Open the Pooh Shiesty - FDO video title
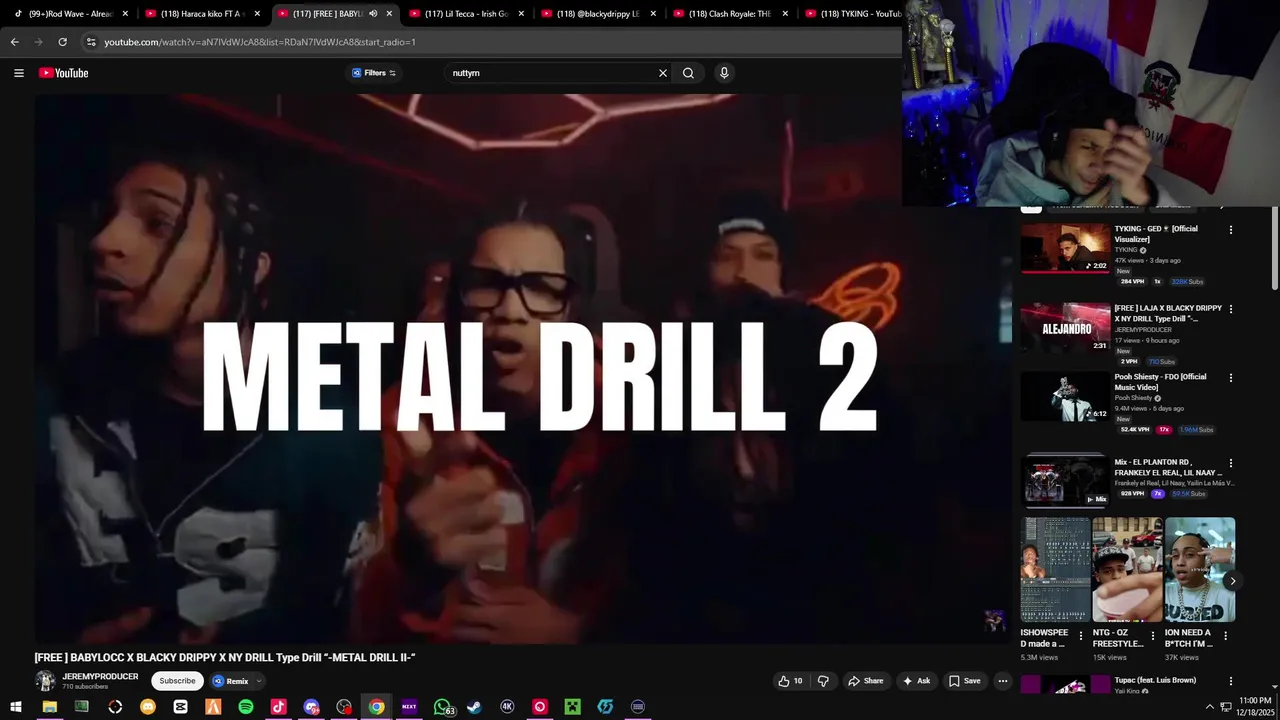This screenshot has height=720, width=1280. point(1161,382)
